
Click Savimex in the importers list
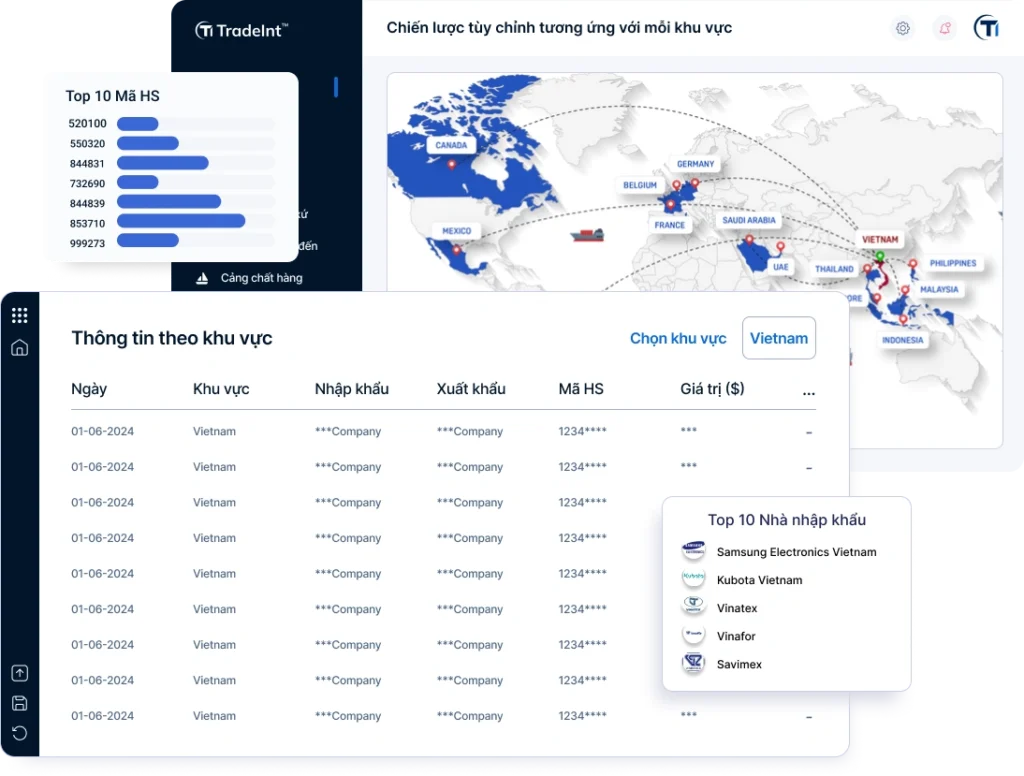point(739,664)
